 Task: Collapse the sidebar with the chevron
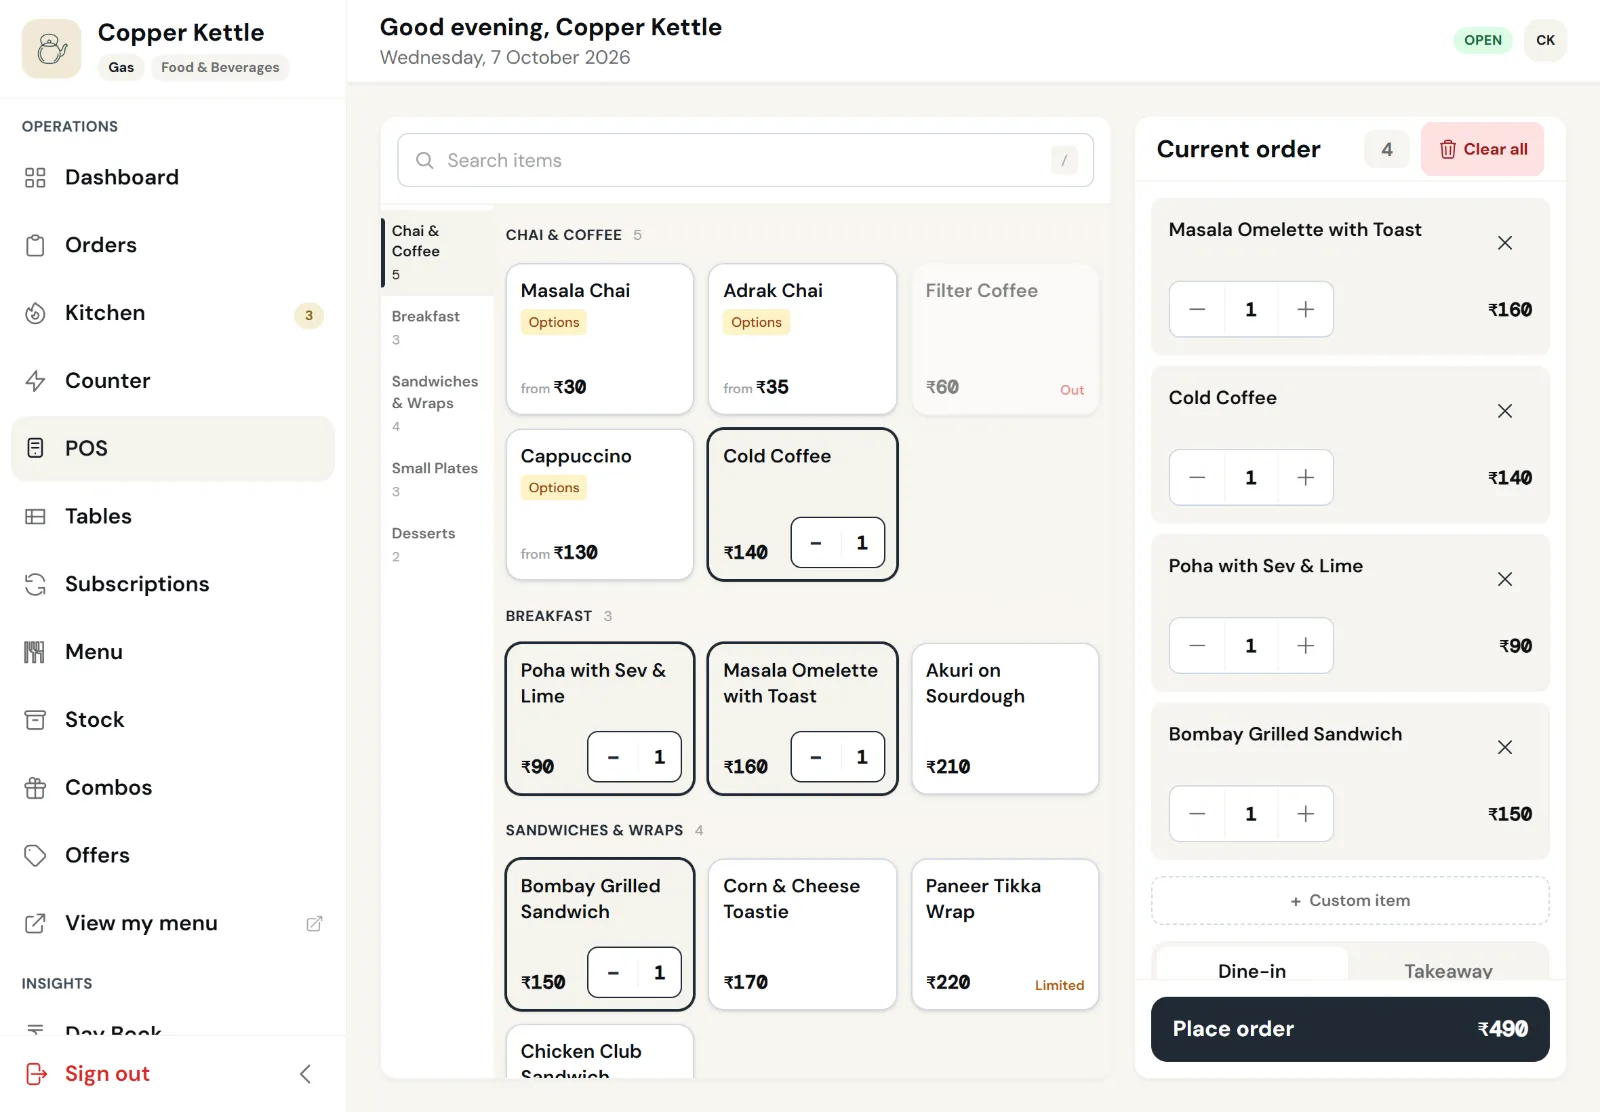306,1074
